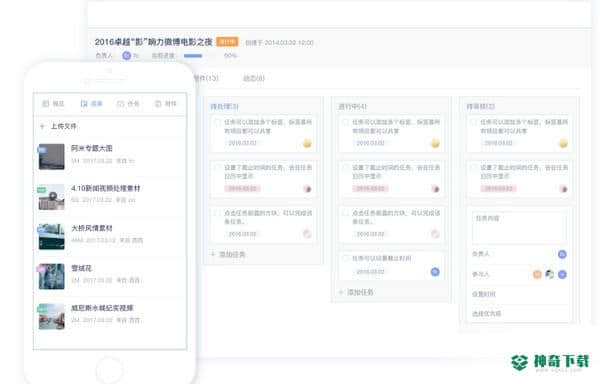
Task: Click plus icon before 添加任务 in 进行中 column
Action: 341,293
